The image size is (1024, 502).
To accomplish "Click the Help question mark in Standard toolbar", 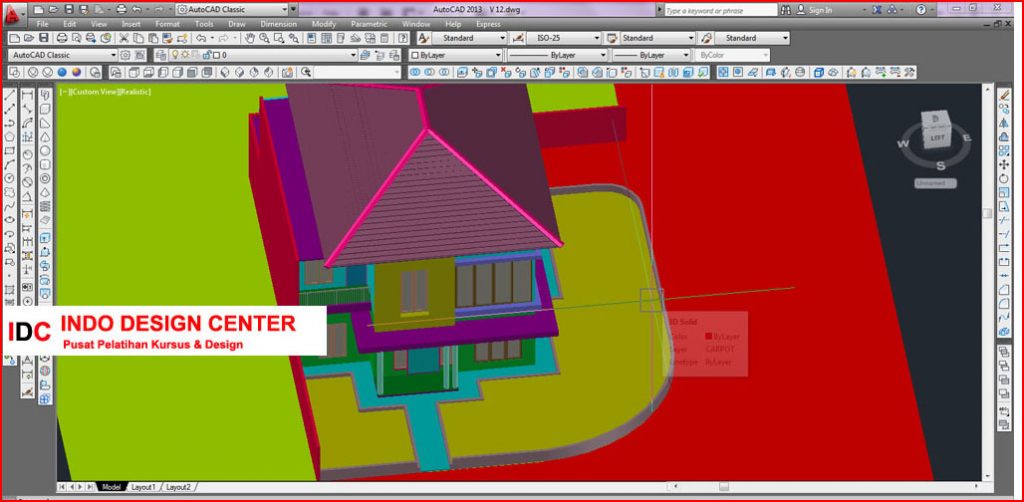I will (404, 38).
